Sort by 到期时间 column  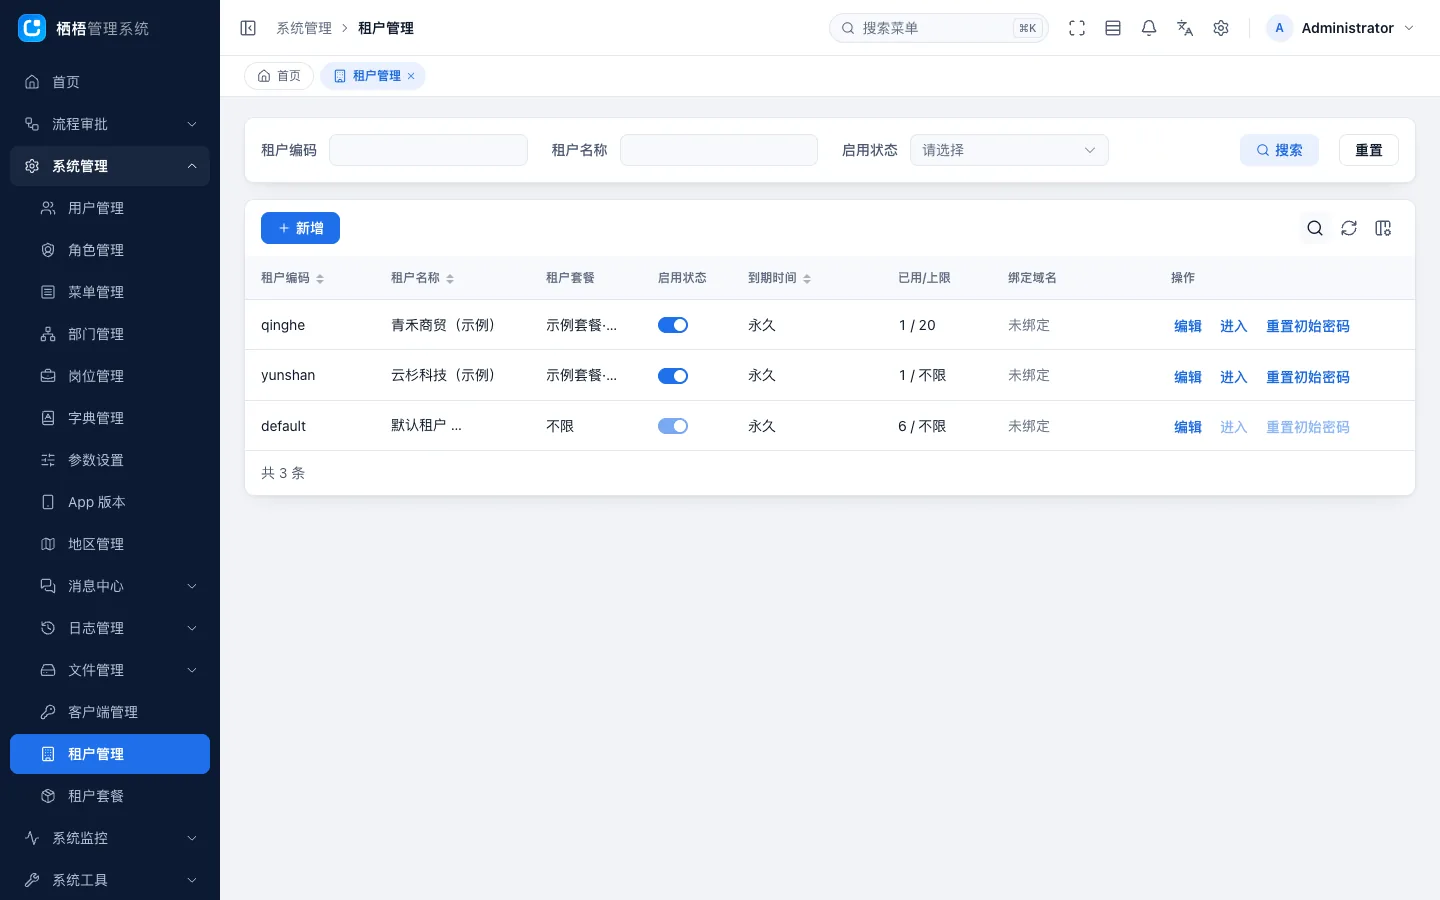807,278
